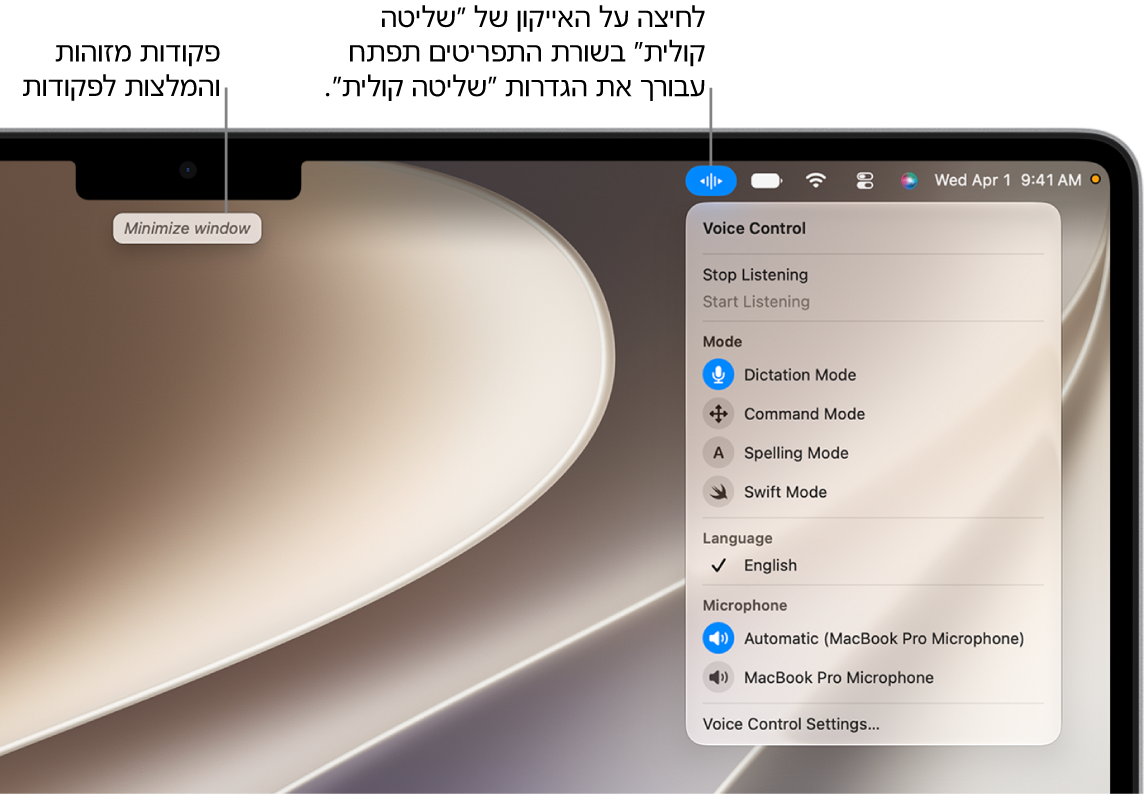Click the Minimize window command label
Image resolution: width=1144 pixels, height=795 pixels.
coord(187,228)
